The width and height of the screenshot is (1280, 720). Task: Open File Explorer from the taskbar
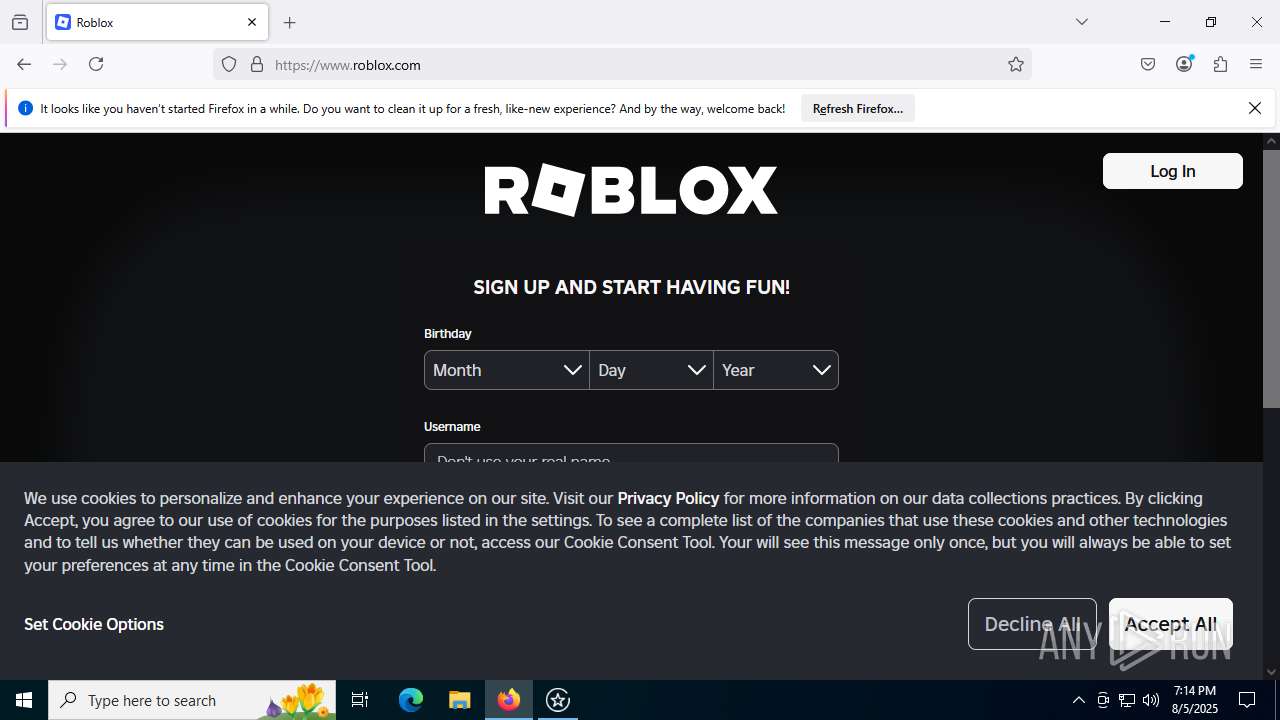(459, 700)
